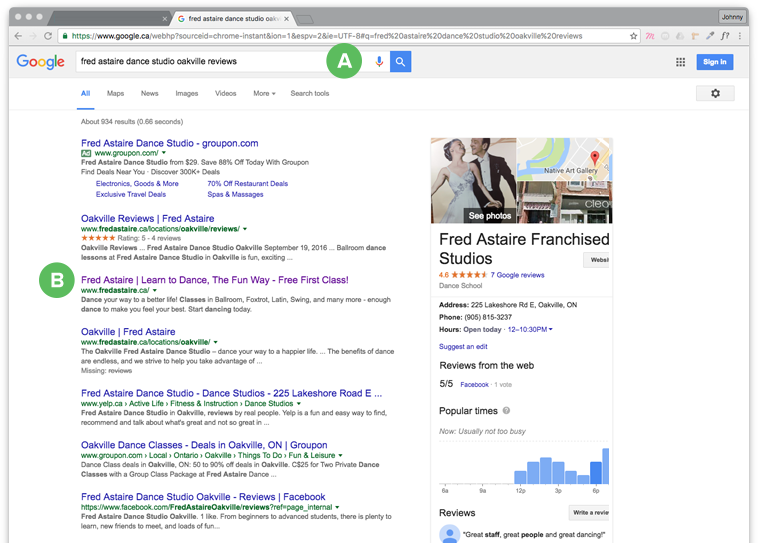Click the f? extension icon
758x543 pixels.
click(725, 36)
